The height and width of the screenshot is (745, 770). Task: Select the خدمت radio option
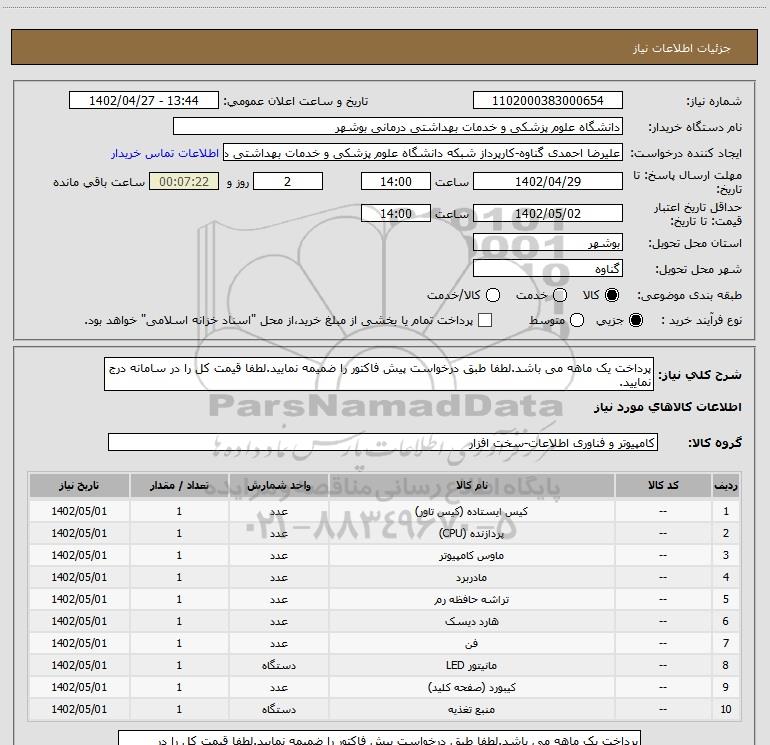click(x=559, y=296)
